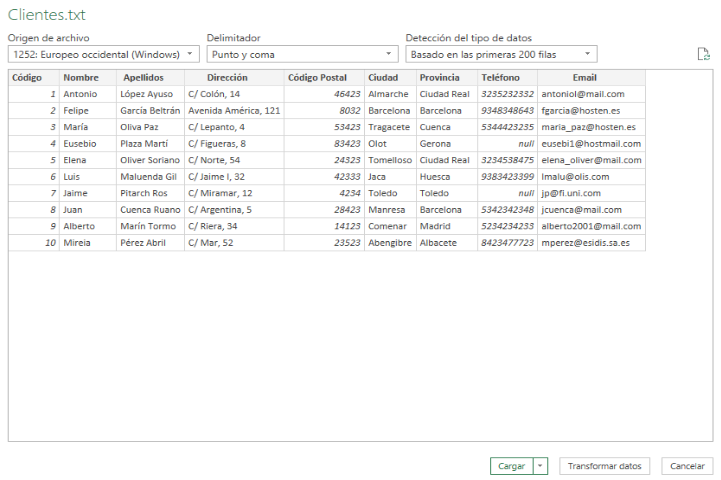Click the Madrid province cell
The width and height of the screenshot is (721, 480).
pos(447,227)
